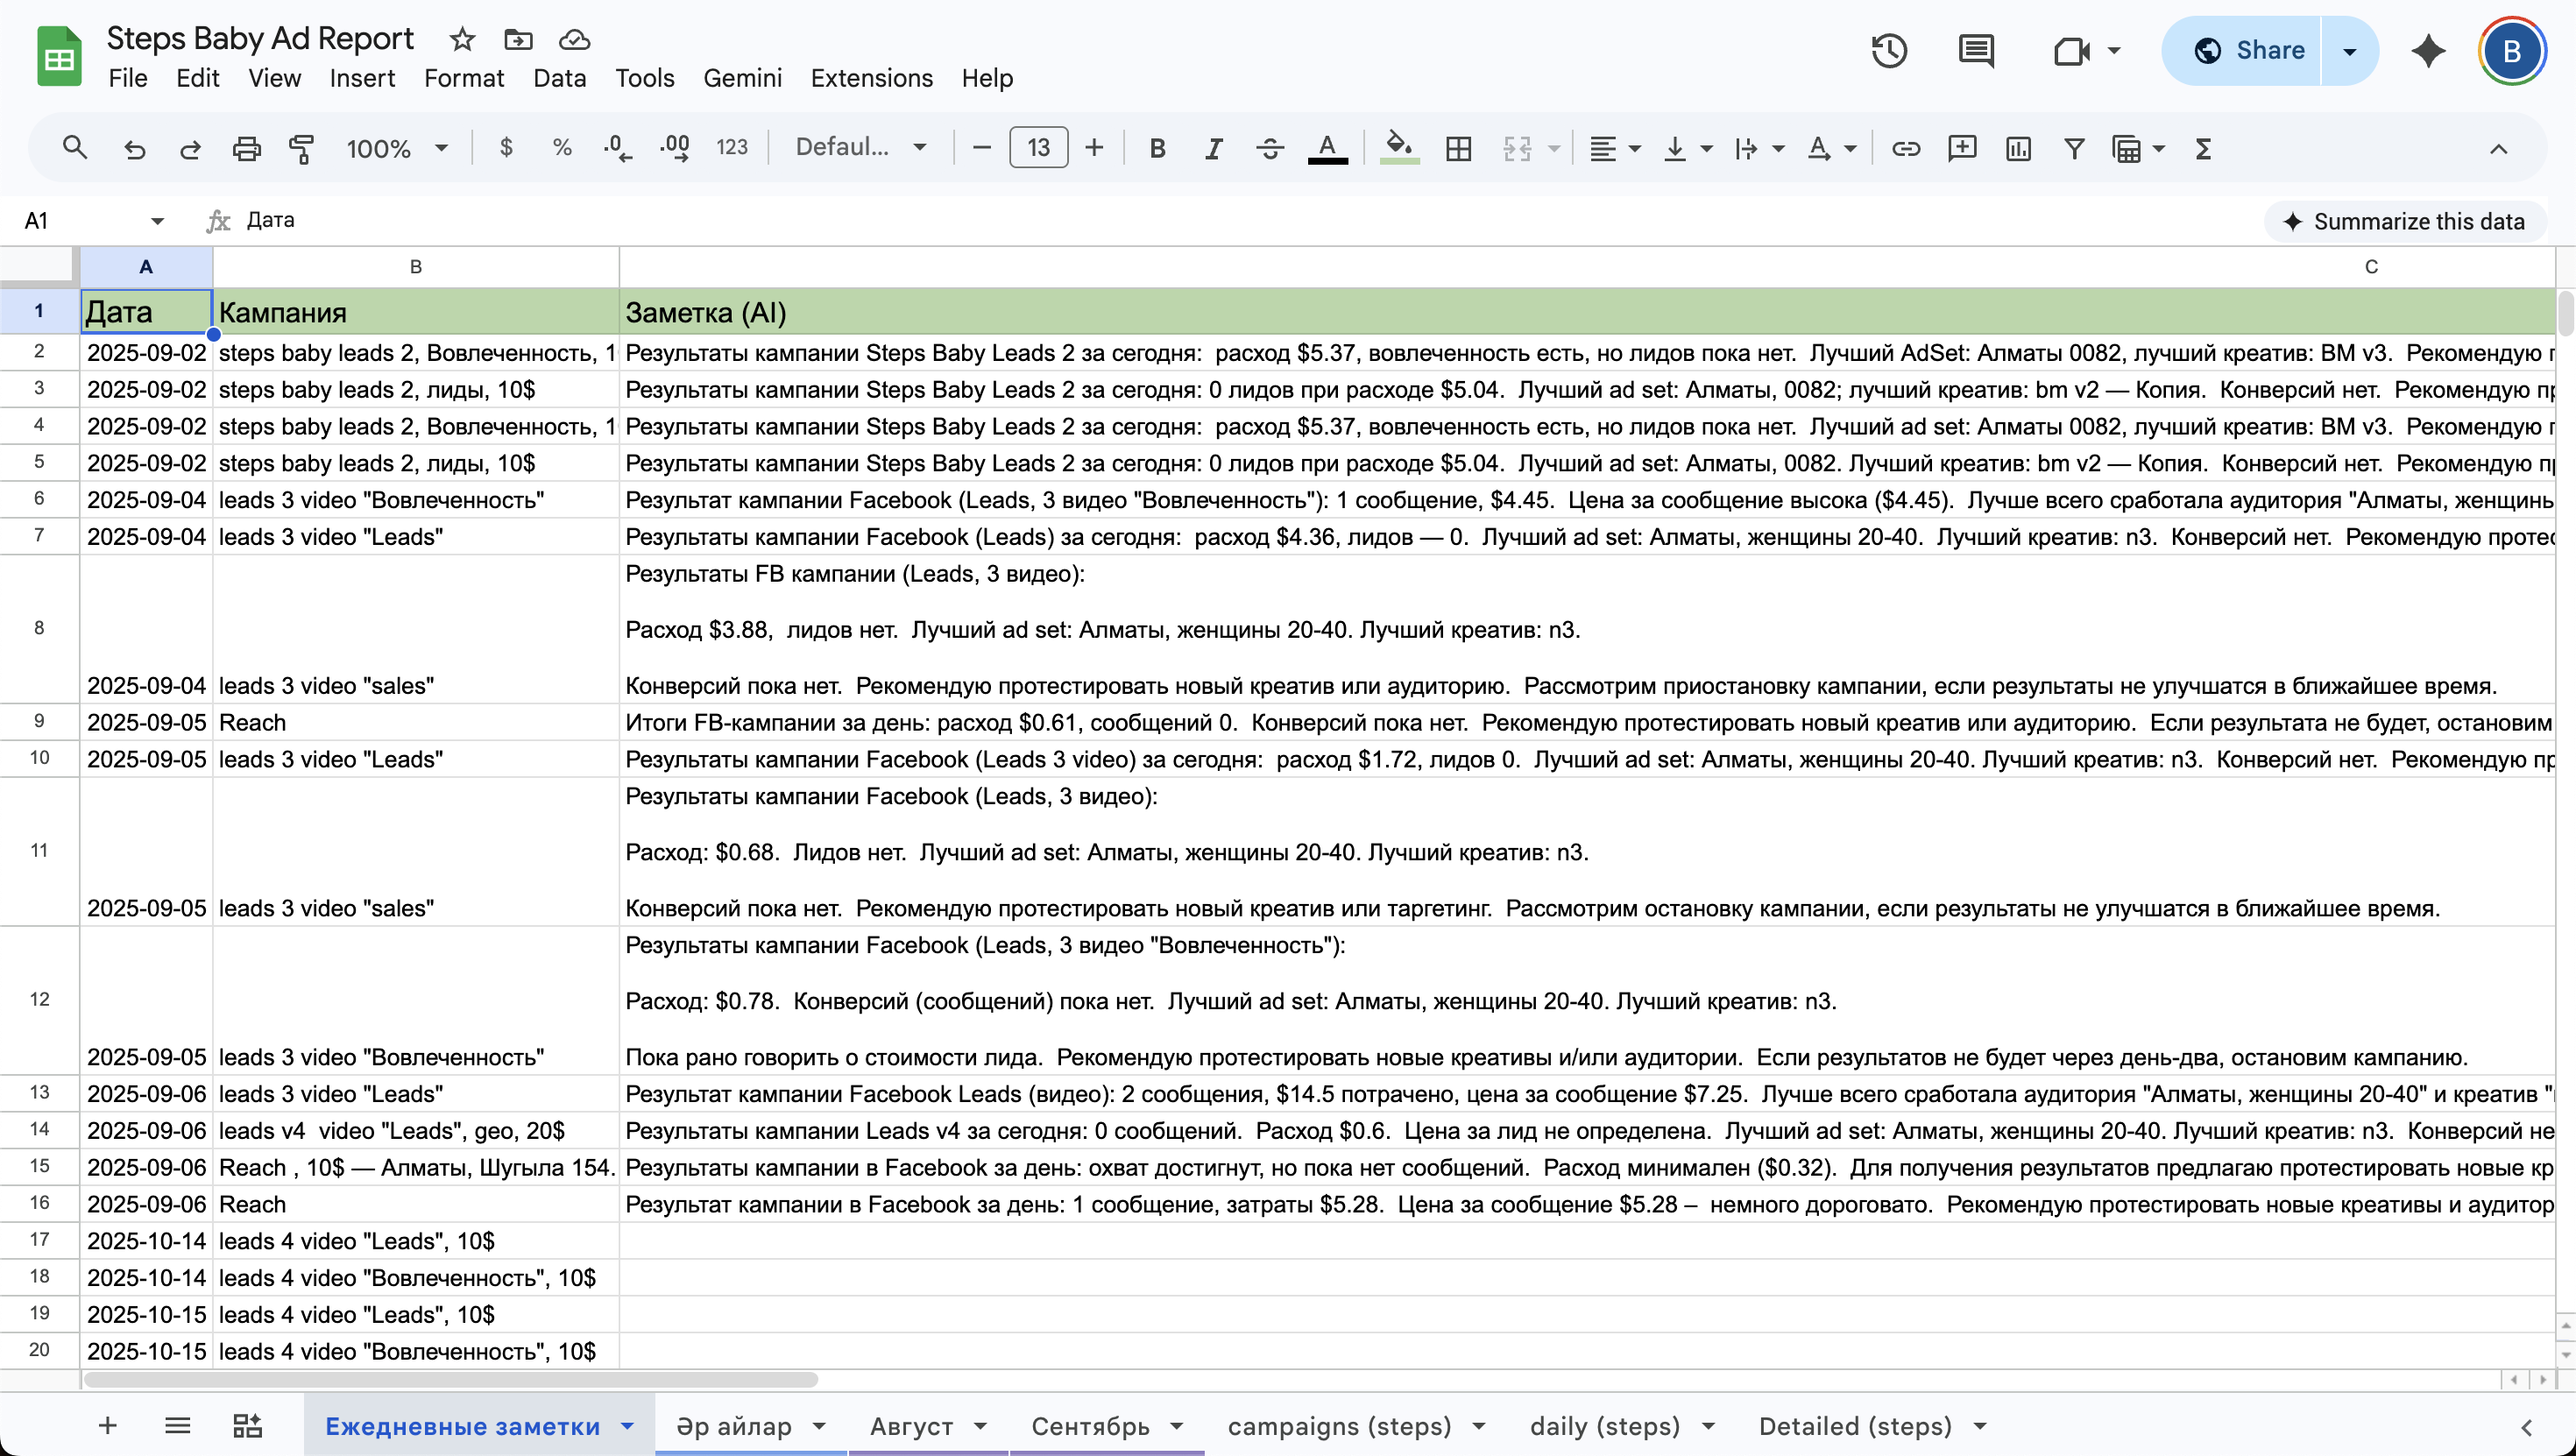Viewport: 2576px width, 1456px height.
Task: Open the Google account avatar
Action: (2512, 51)
